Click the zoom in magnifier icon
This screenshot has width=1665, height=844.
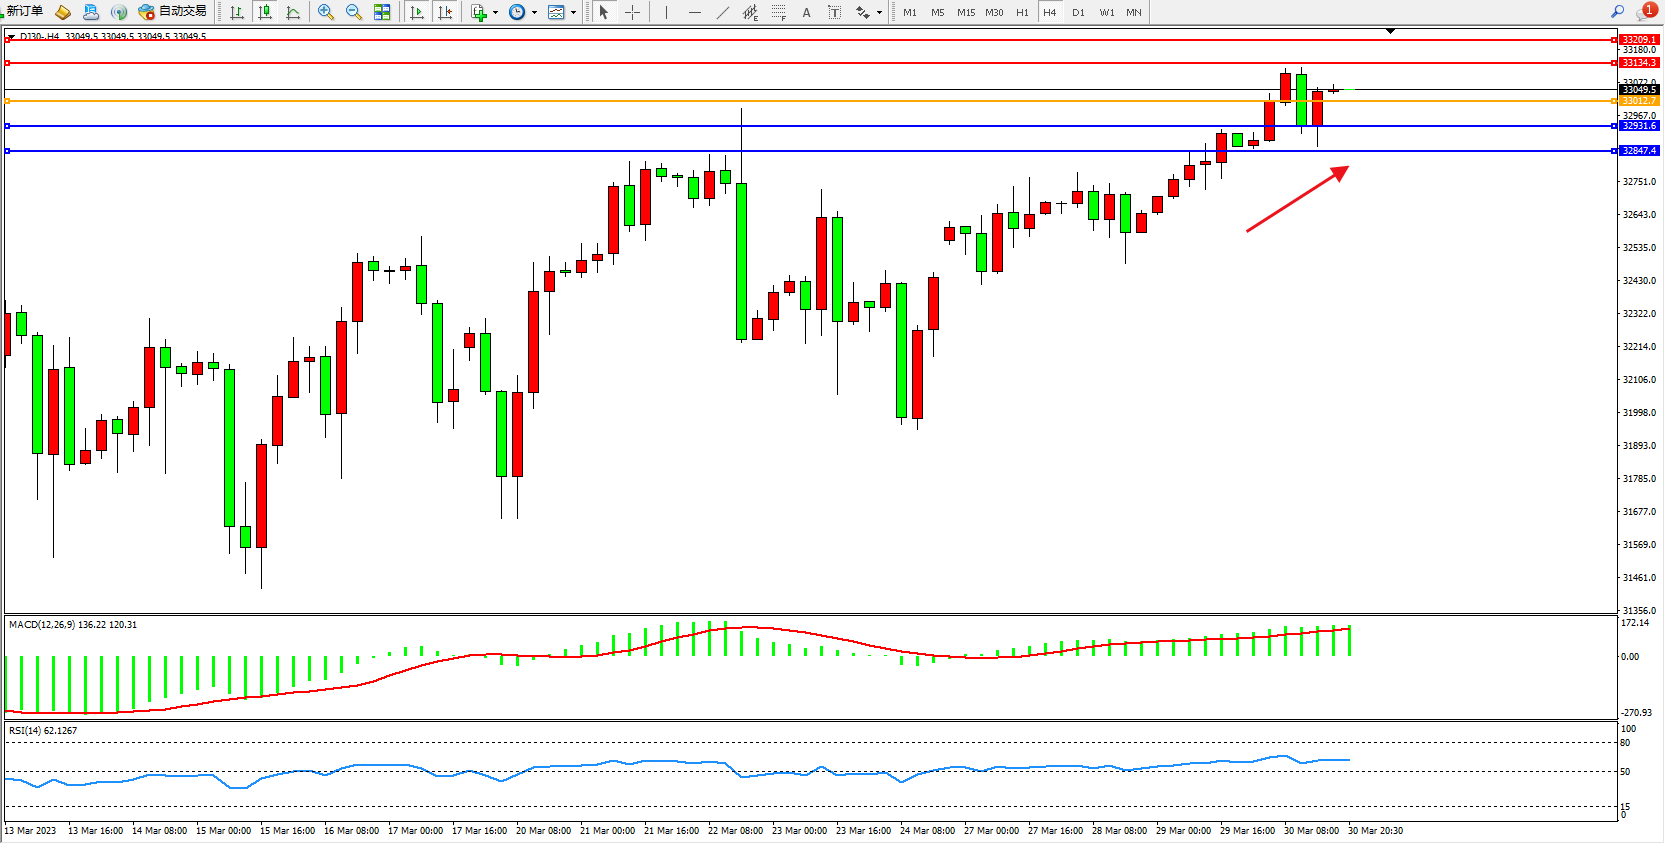[325, 12]
